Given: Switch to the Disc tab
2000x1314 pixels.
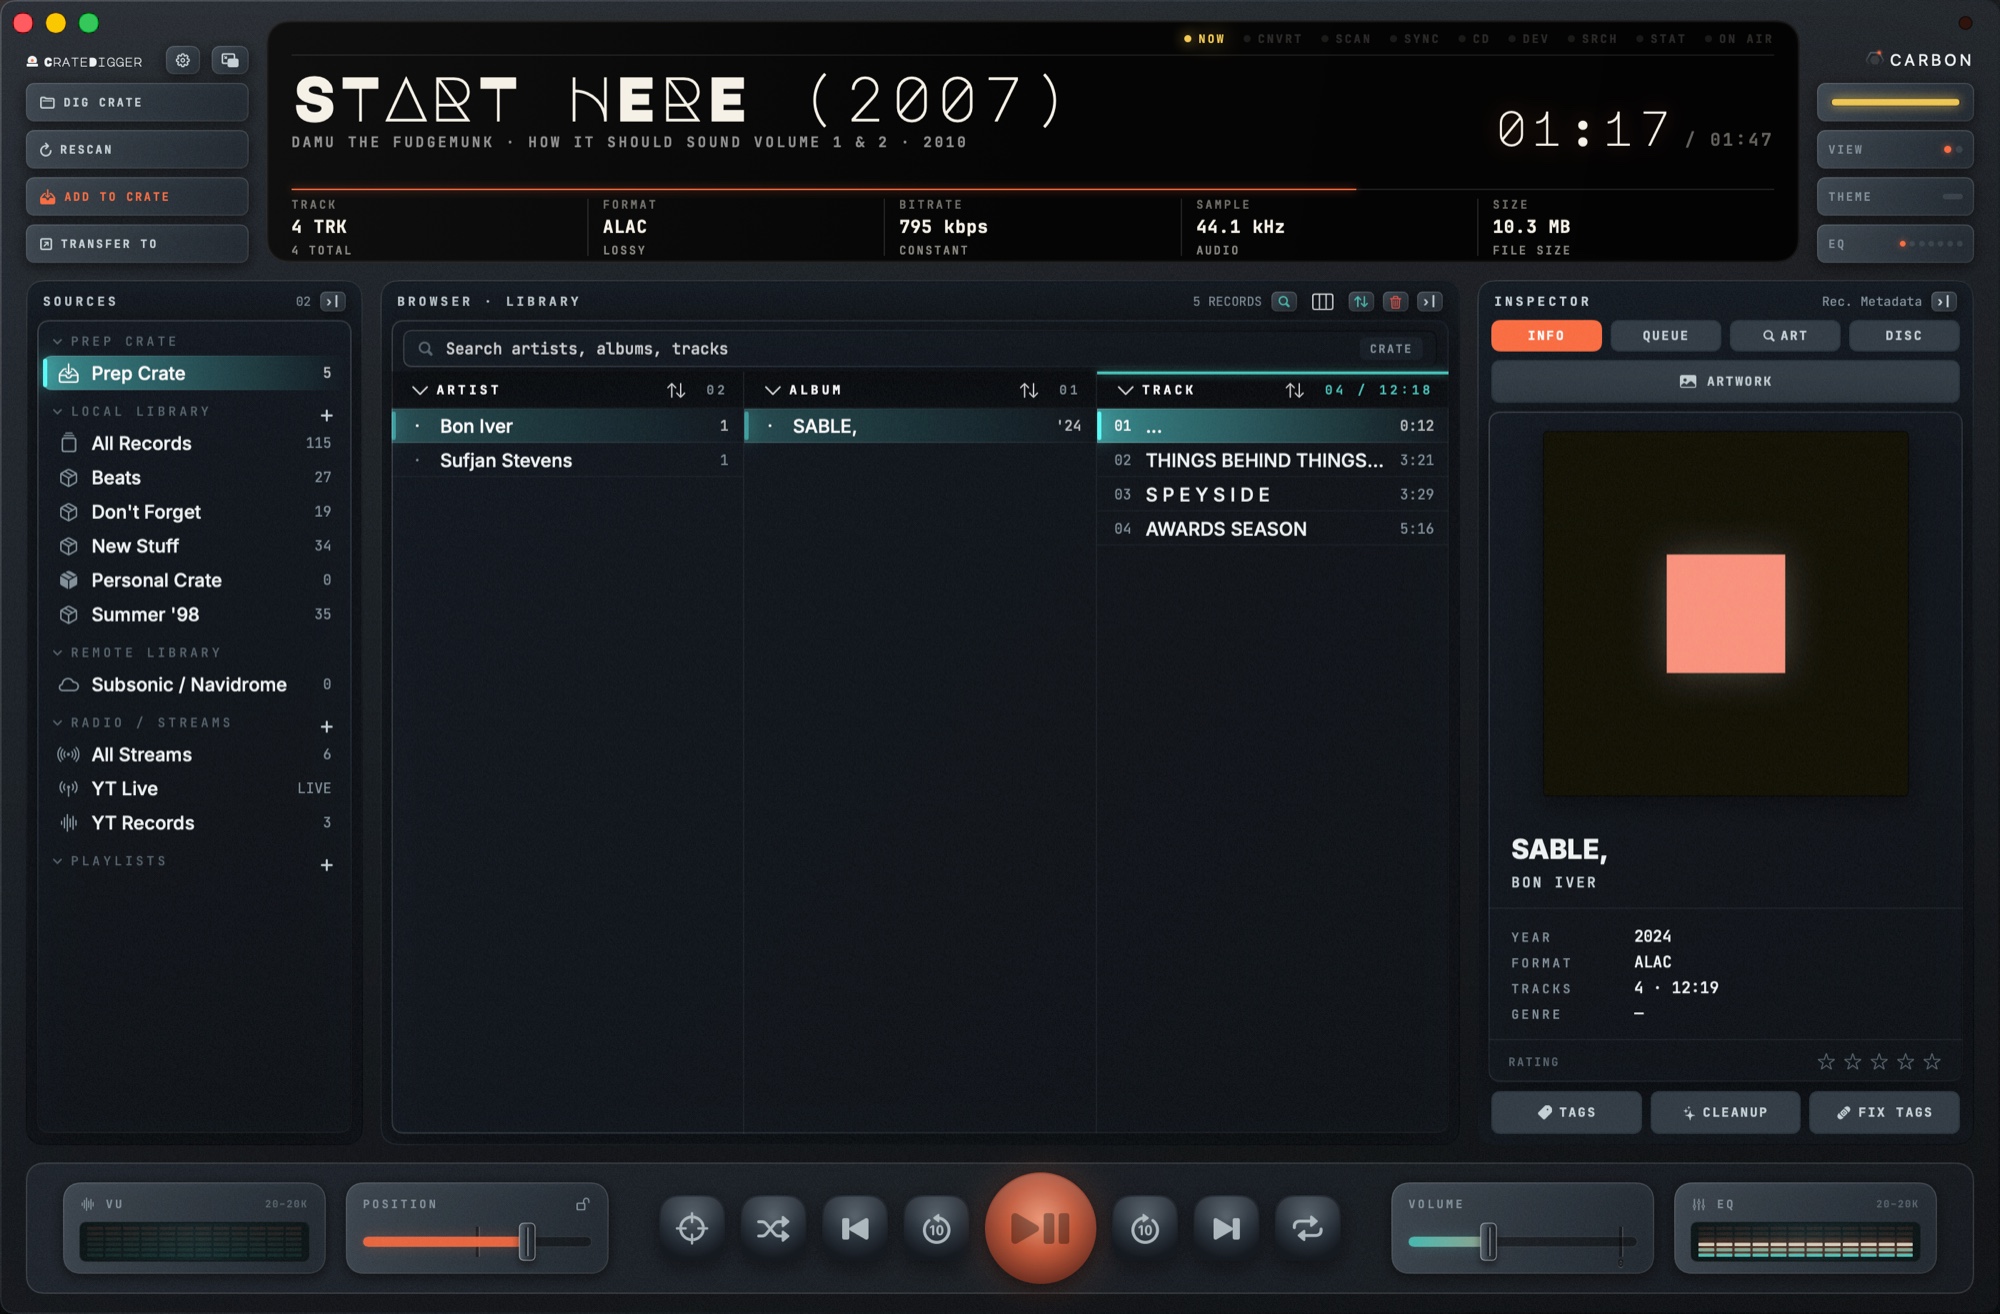Looking at the screenshot, I should pos(1904,336).
